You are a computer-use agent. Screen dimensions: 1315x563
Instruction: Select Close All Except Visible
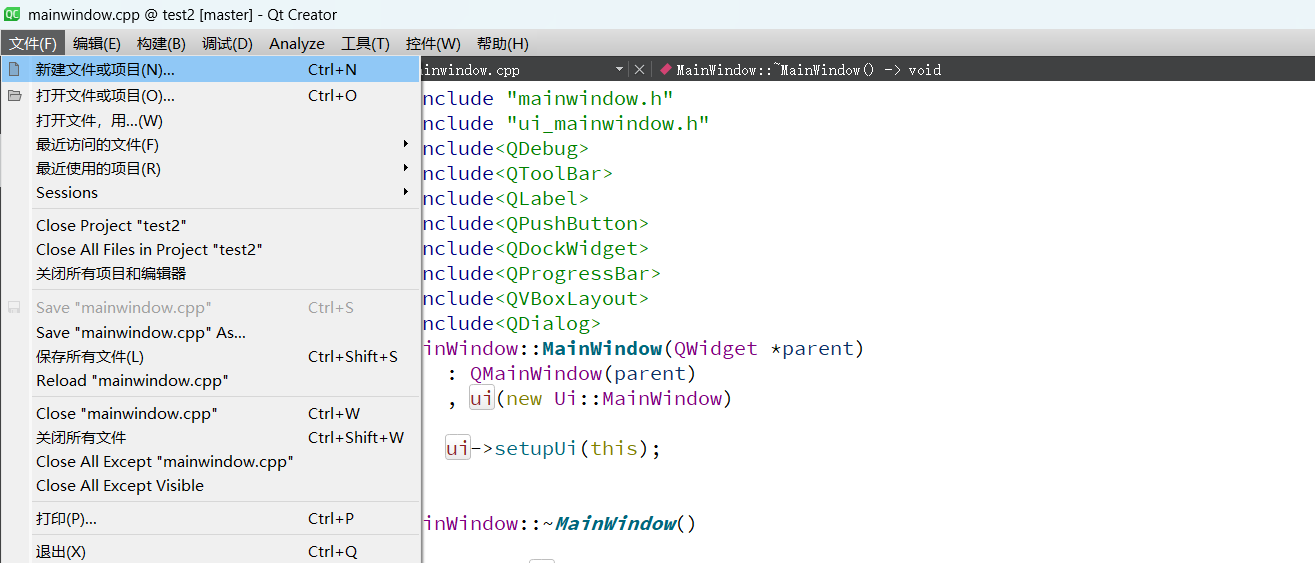click(x=211, y=485)
